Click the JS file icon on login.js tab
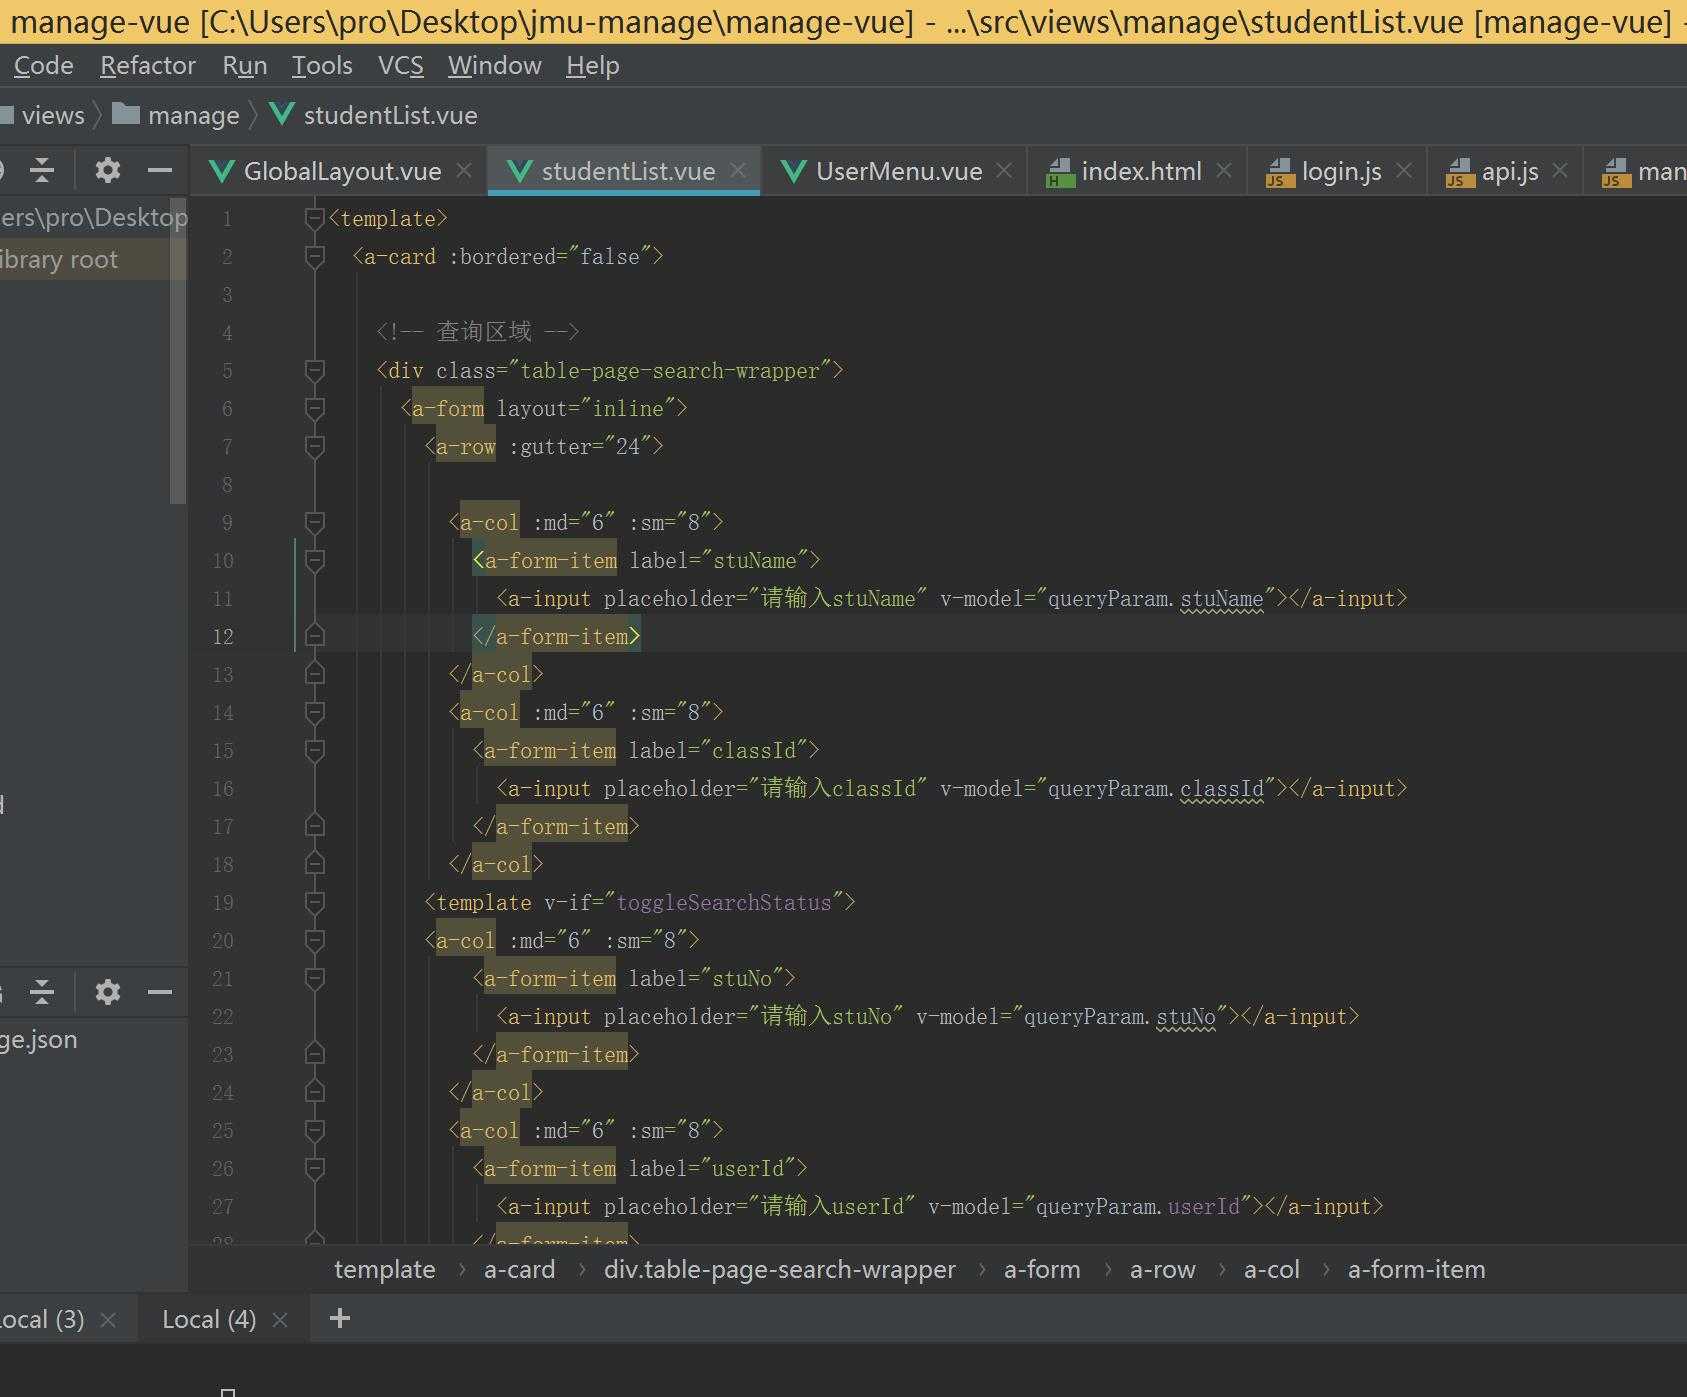 pos(1279,172)
